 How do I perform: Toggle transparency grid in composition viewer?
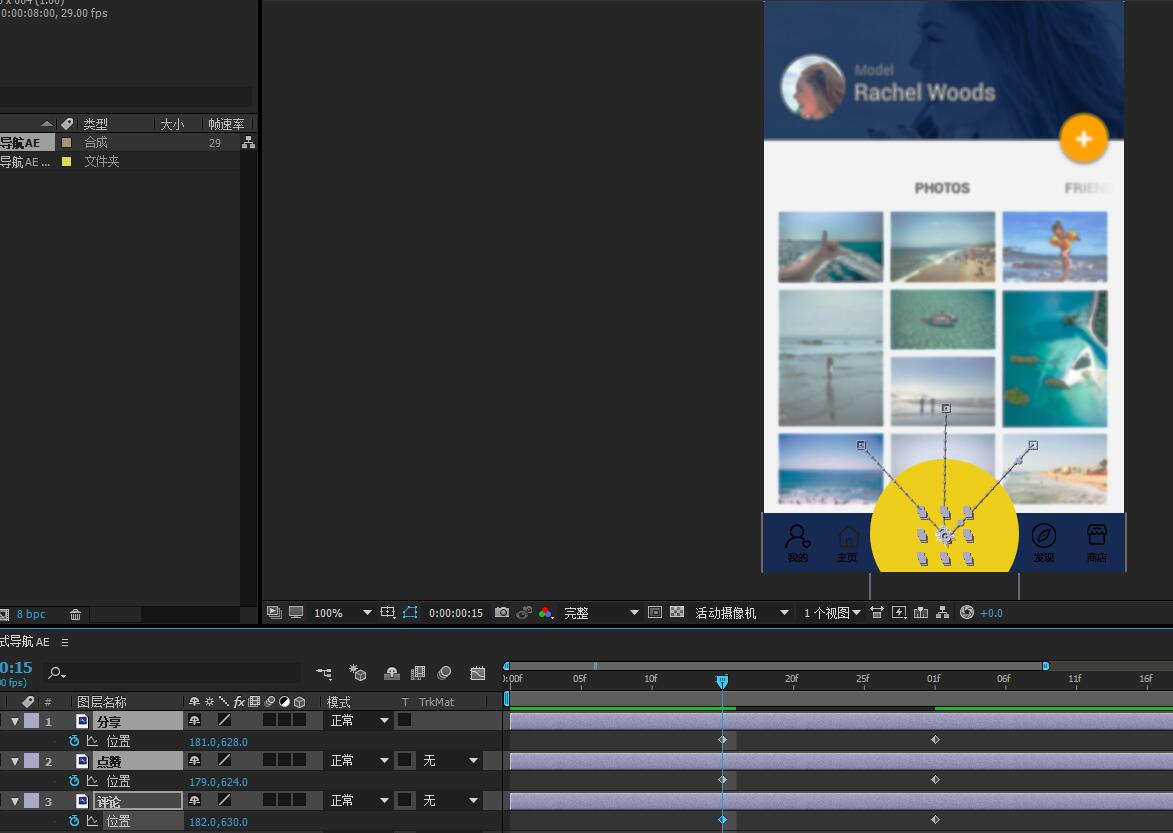[x=677, y=613]
